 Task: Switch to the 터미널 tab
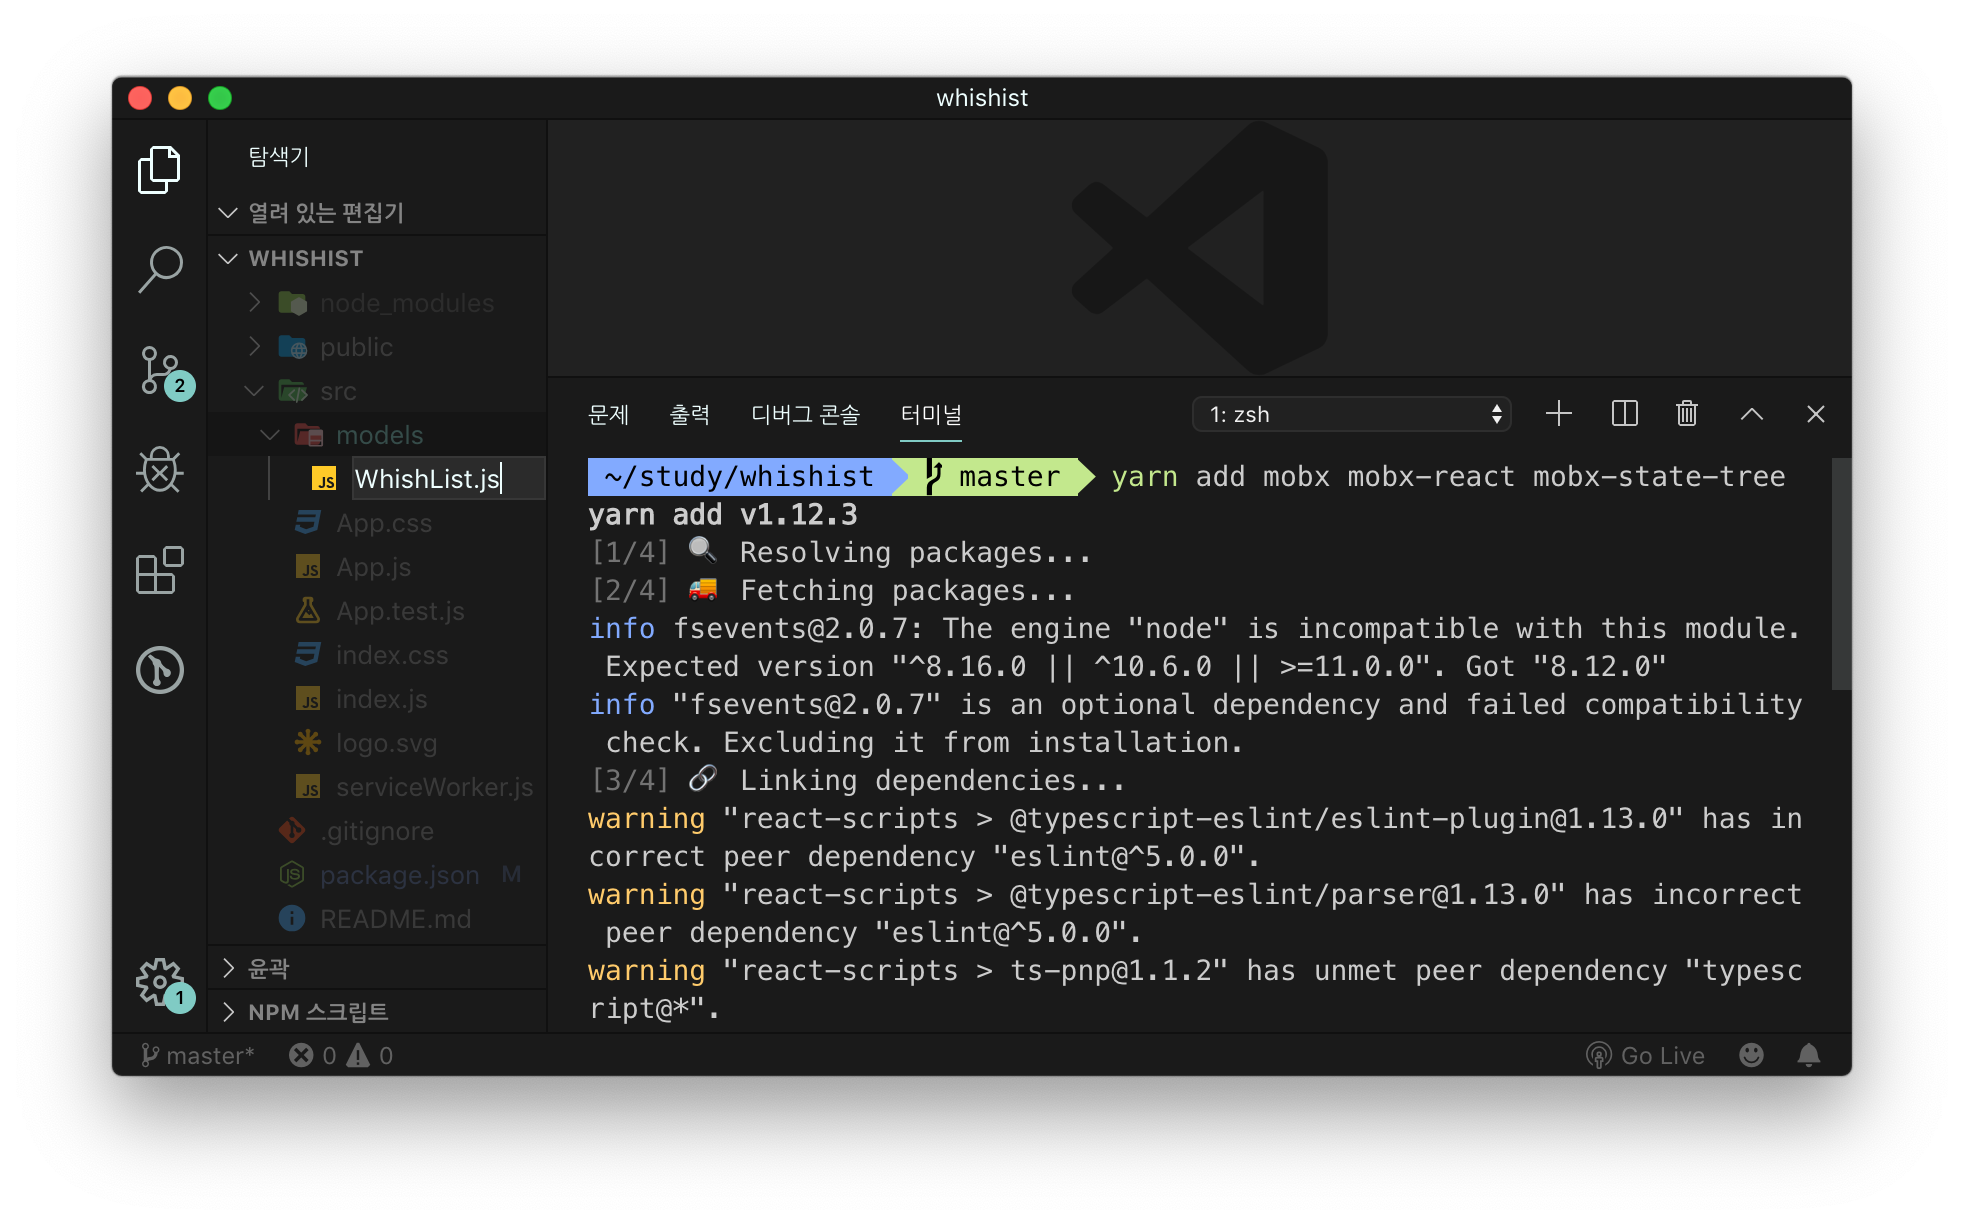click(931, 414)
